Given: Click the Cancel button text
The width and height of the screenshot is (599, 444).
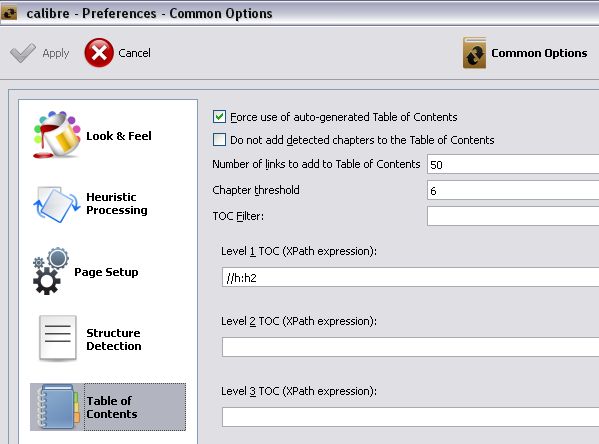Looking at the screenshot, I should 134,53.
